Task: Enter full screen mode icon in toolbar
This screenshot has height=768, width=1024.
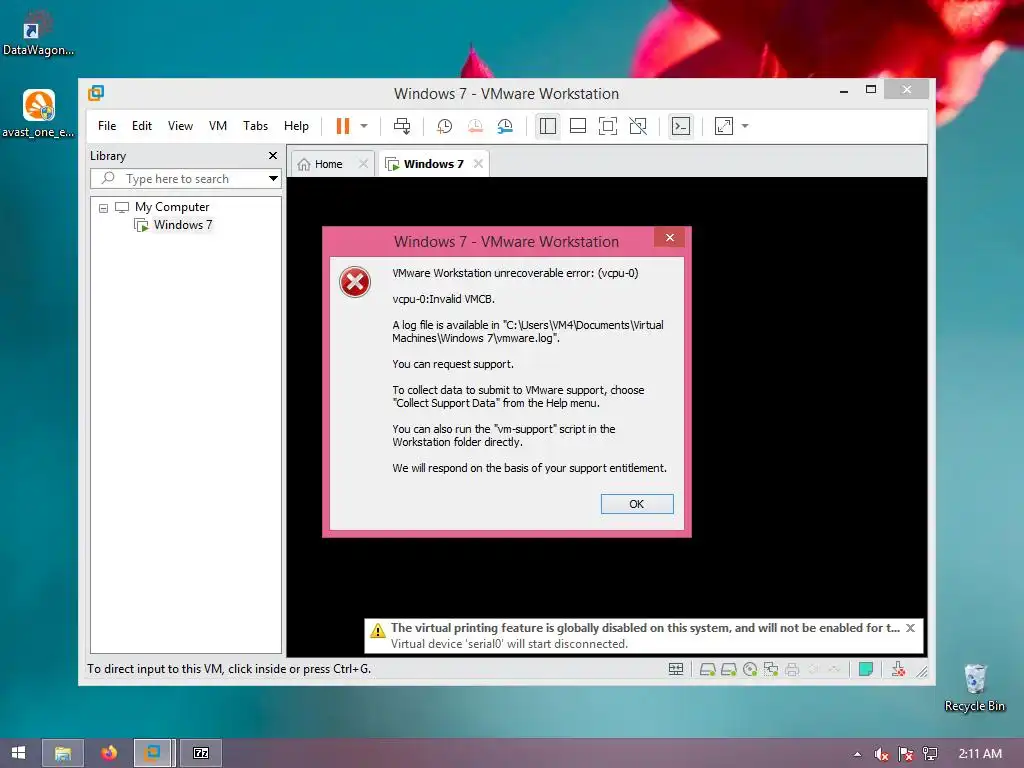Action: pos(608,126)
